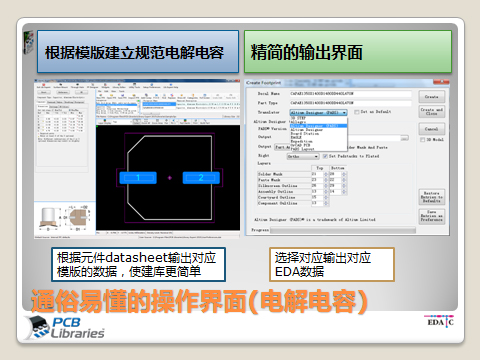Open the Surface Mount toolbar icon
Image resolution: width=480 pixels, height=360 pixels.
pos(61,85)
